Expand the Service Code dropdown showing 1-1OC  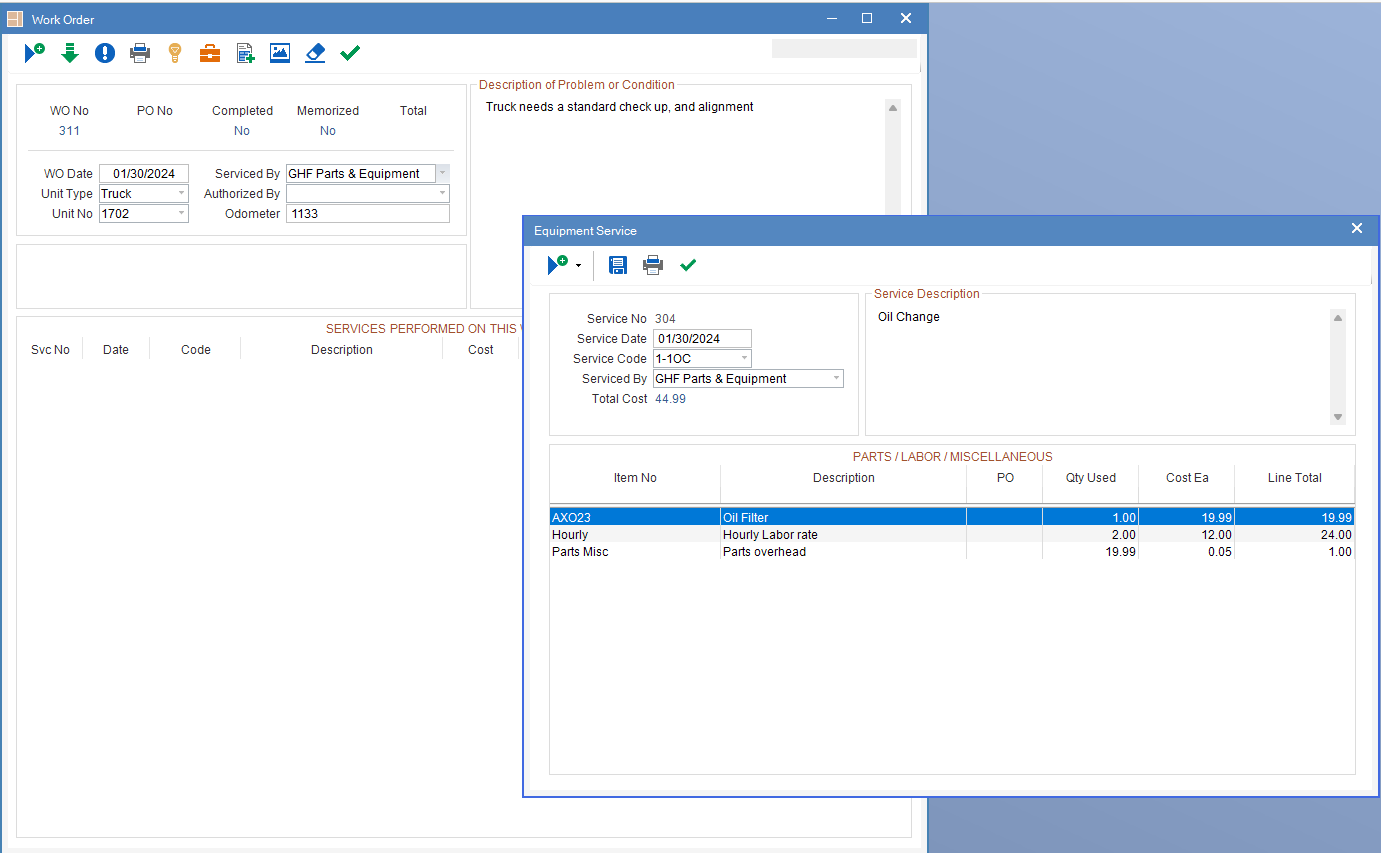click(744, 358)
